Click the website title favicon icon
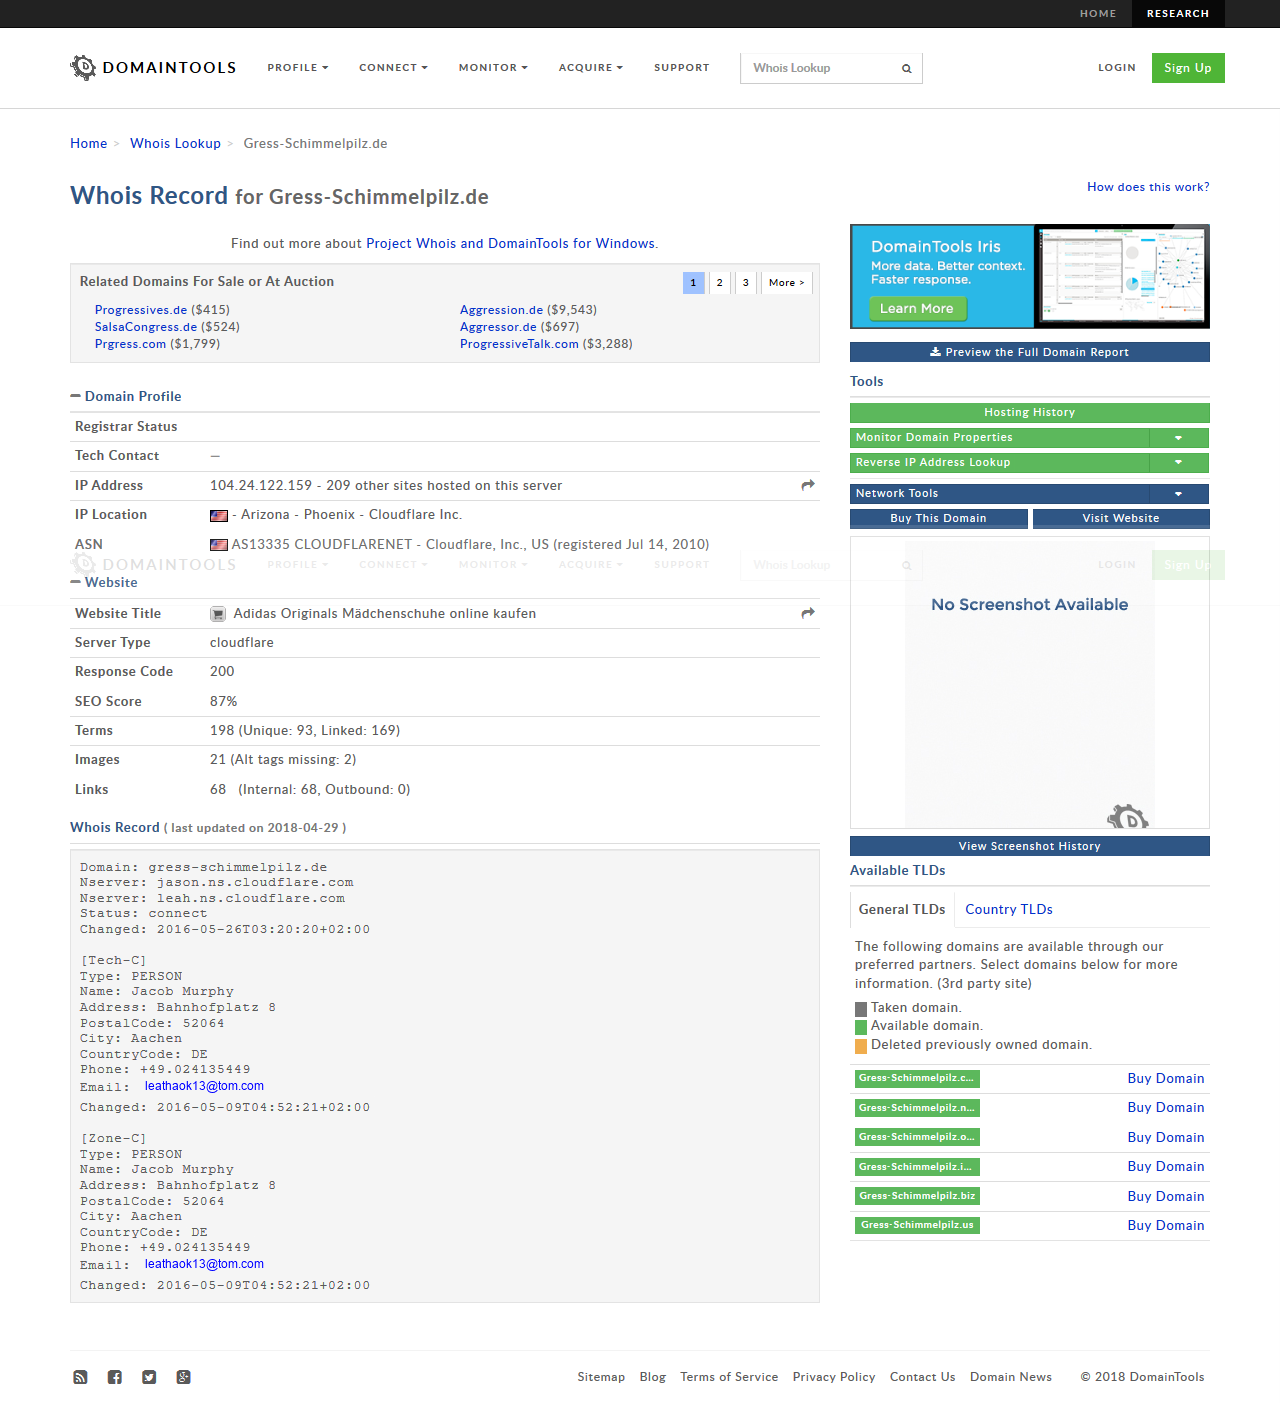This screenshot has width=1280, height=1403. (218, 614)
